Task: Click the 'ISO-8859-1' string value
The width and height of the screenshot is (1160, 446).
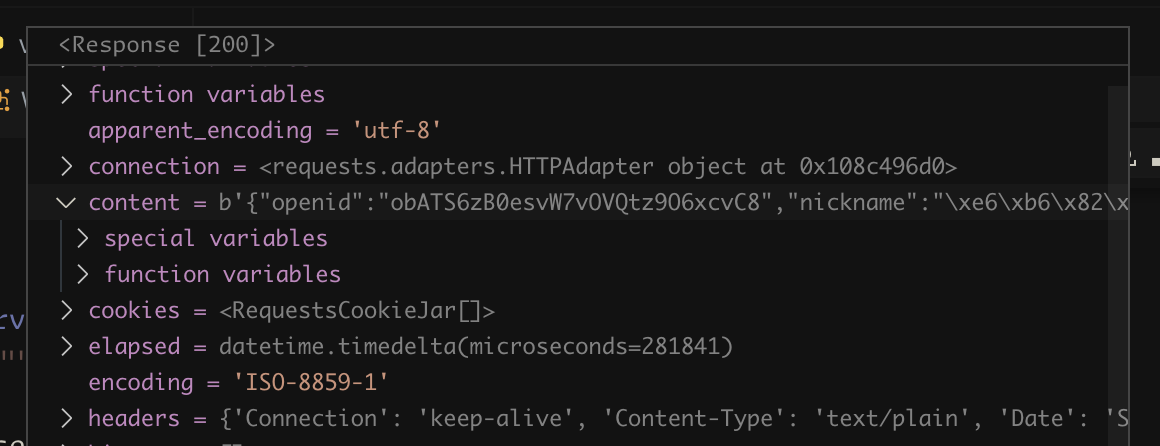Action: tap(310, 383)
